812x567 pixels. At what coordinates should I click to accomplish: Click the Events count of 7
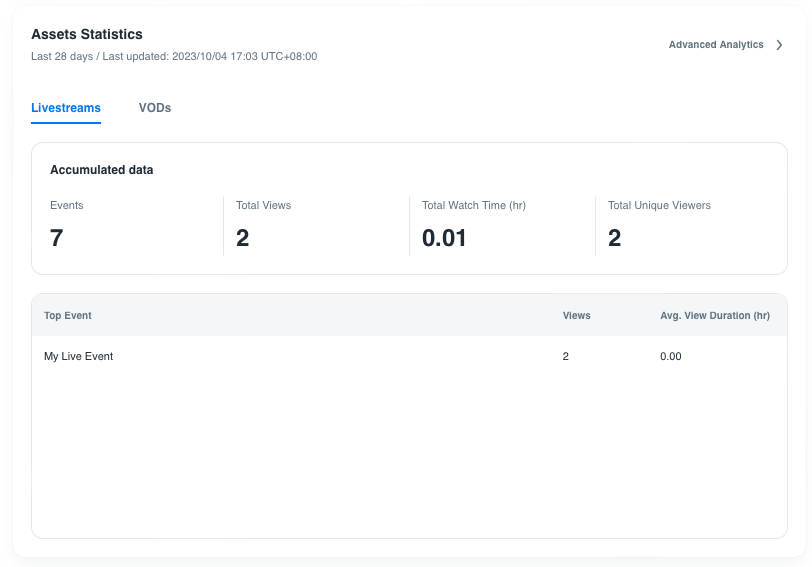tap(57, 237)
